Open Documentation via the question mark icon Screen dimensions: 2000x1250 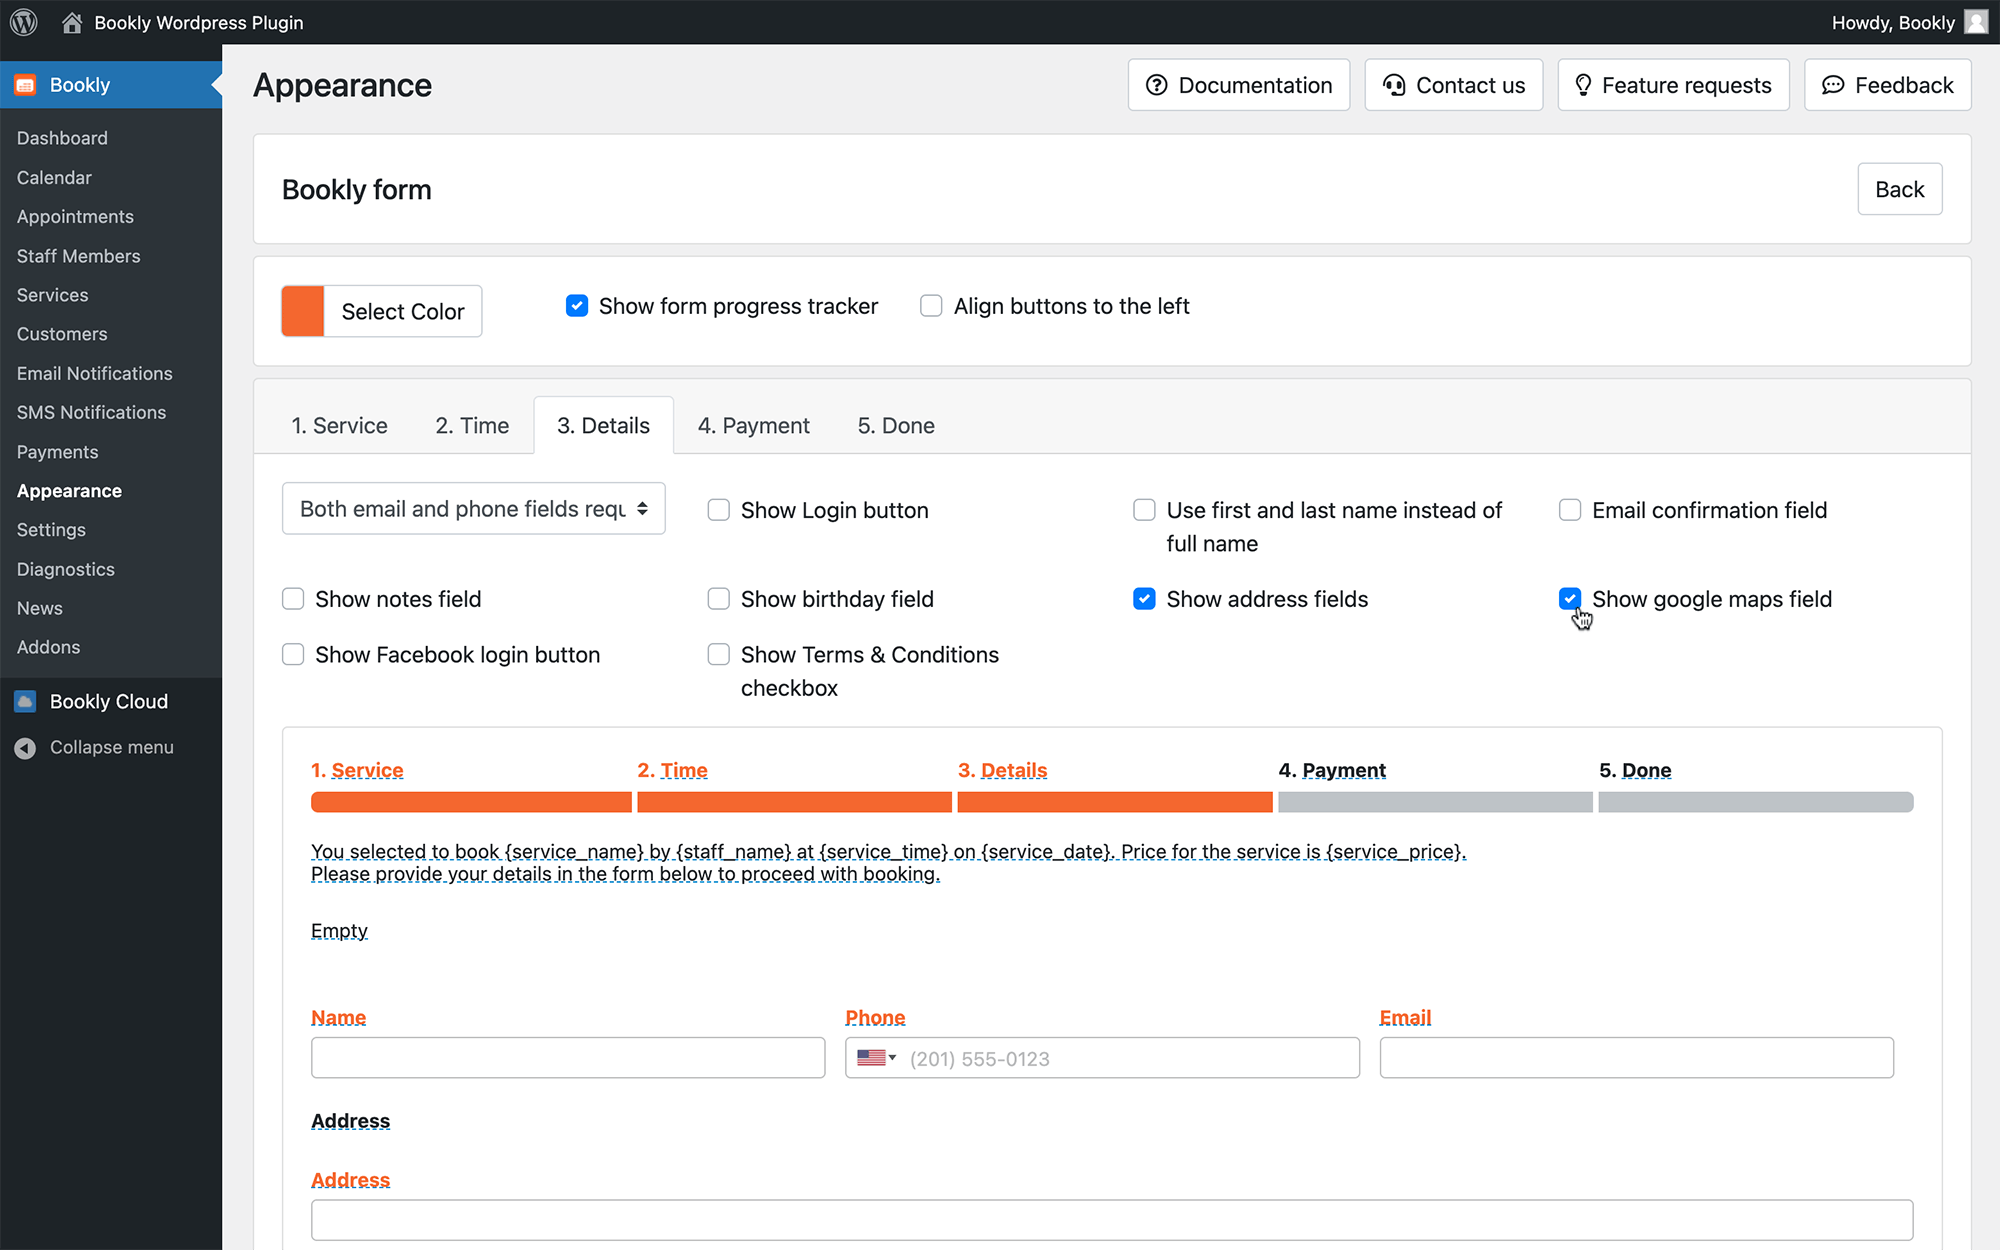click(x=1157, y=85)
